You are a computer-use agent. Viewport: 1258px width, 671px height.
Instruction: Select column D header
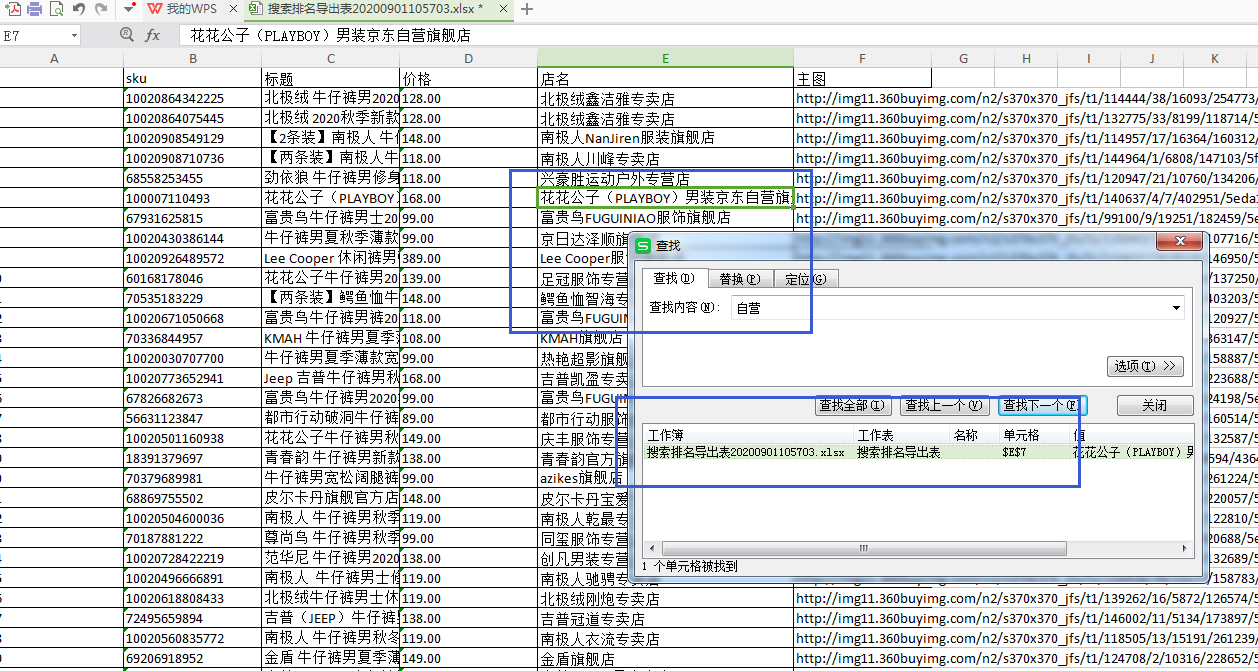[468, 59]
